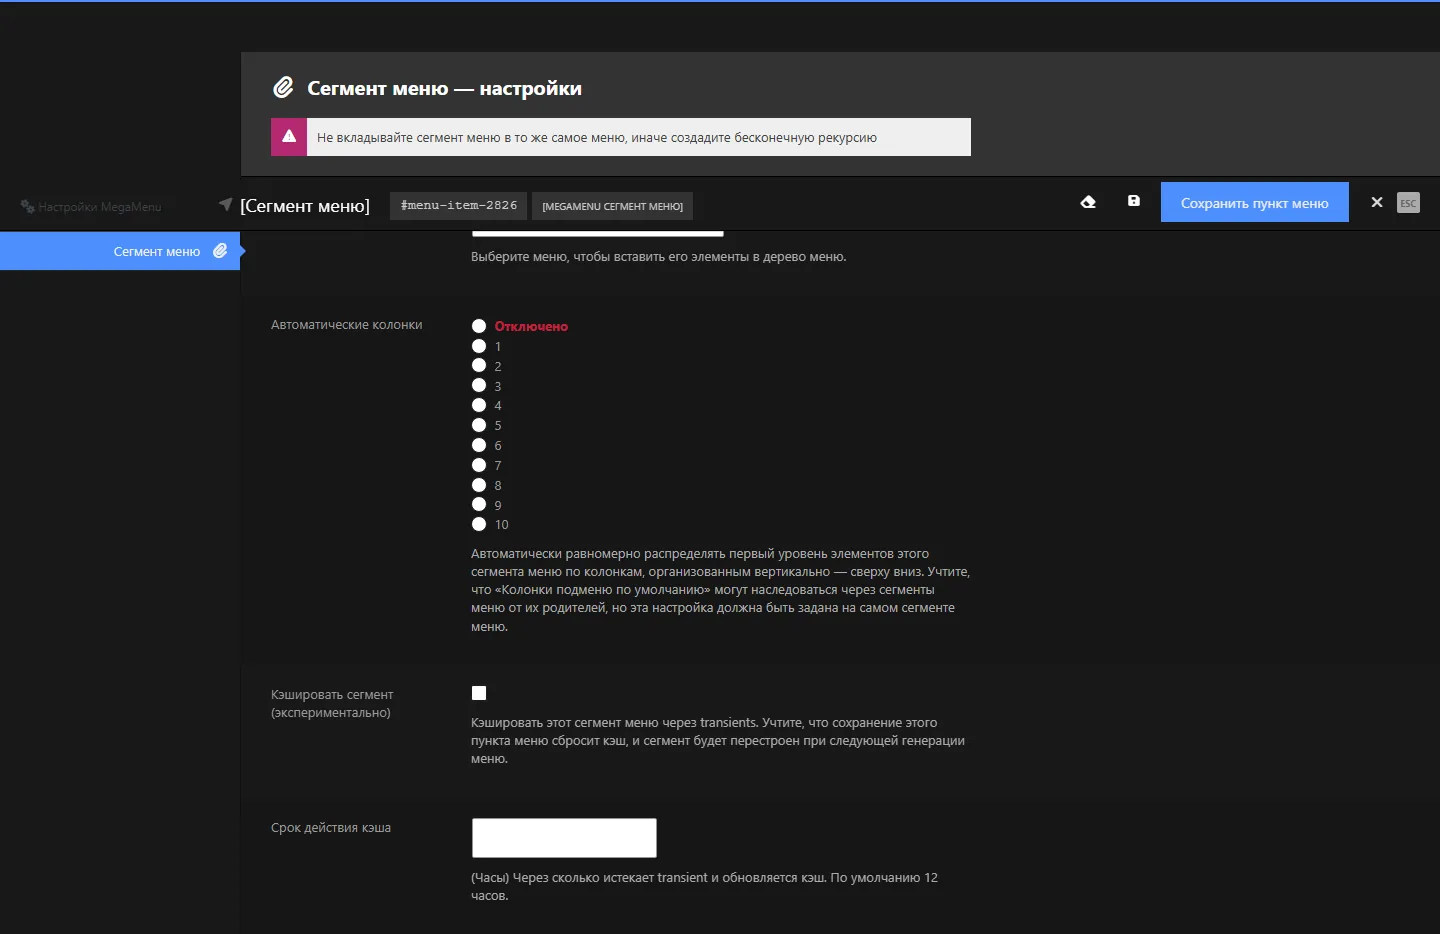Click the «Выберите меню, чтобы вставить…» hint
This screenshot has height=934, width=1440.
(x=659, y=257)
